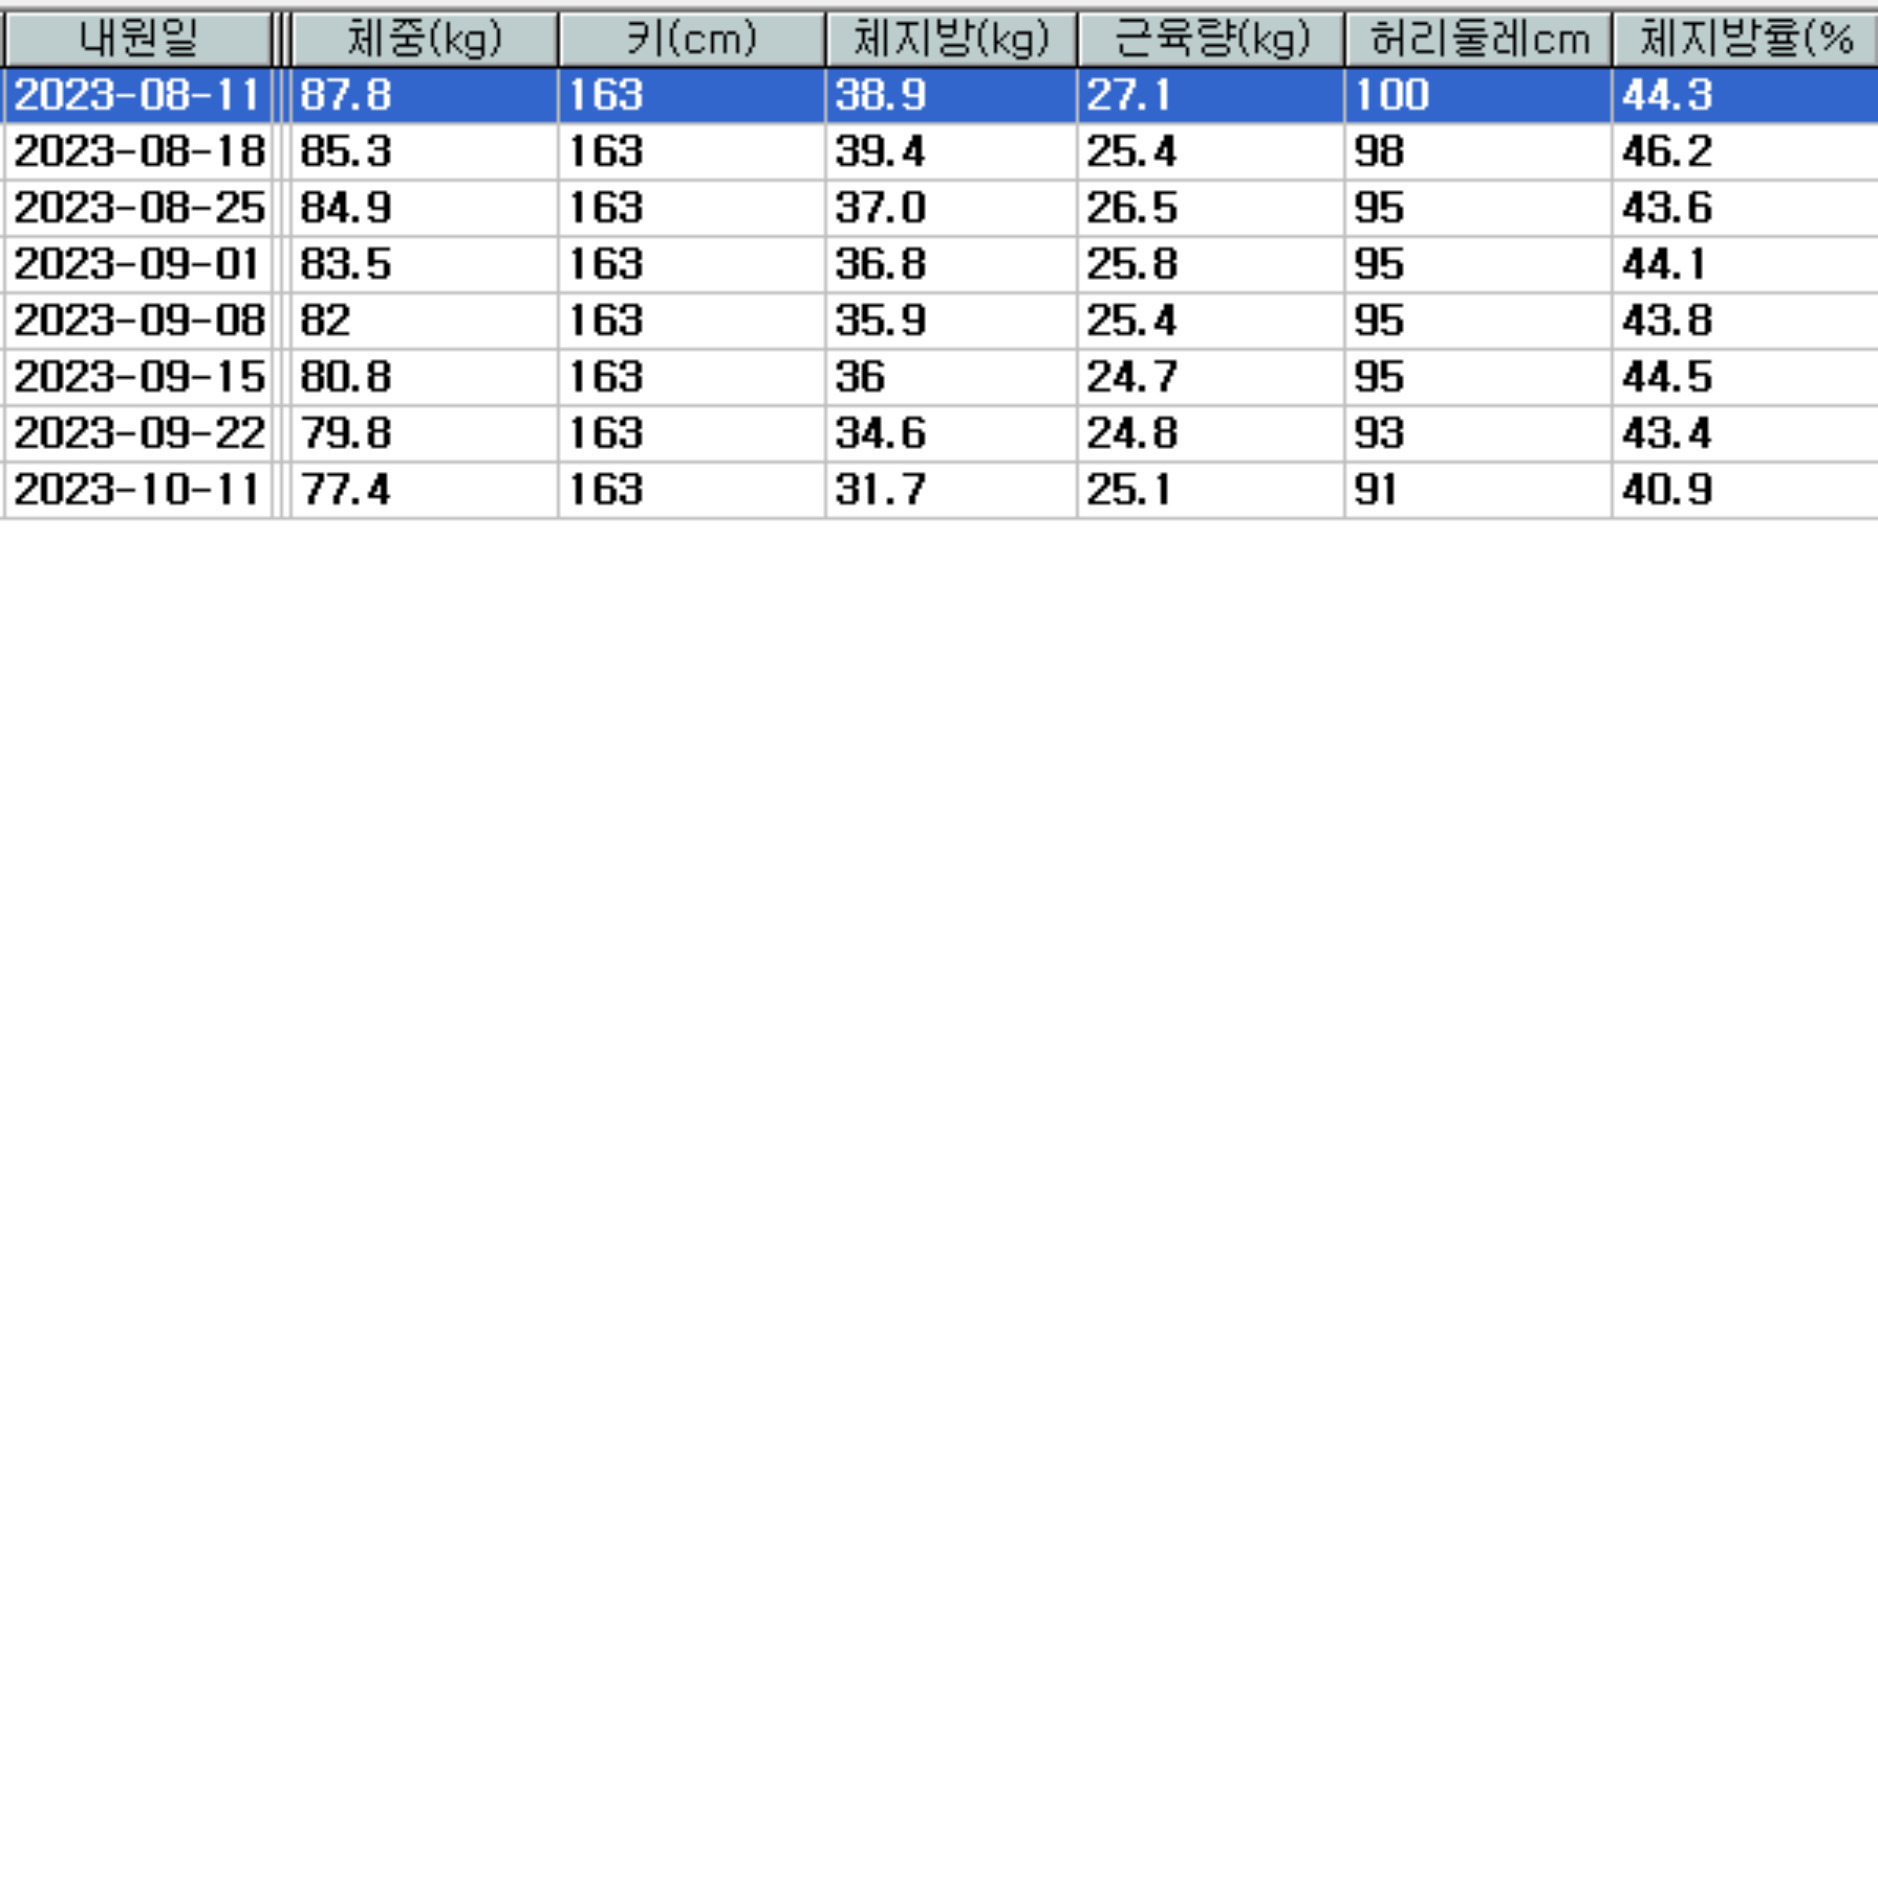Click weight value 80.8

pyautogui.click(x=345, y=377)
